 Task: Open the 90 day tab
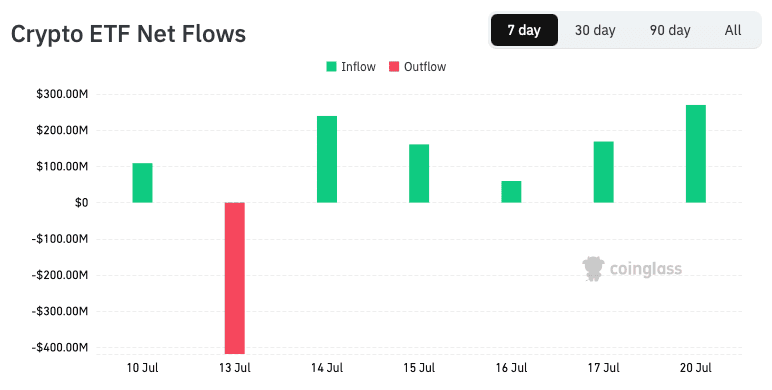tap(670, 30)
